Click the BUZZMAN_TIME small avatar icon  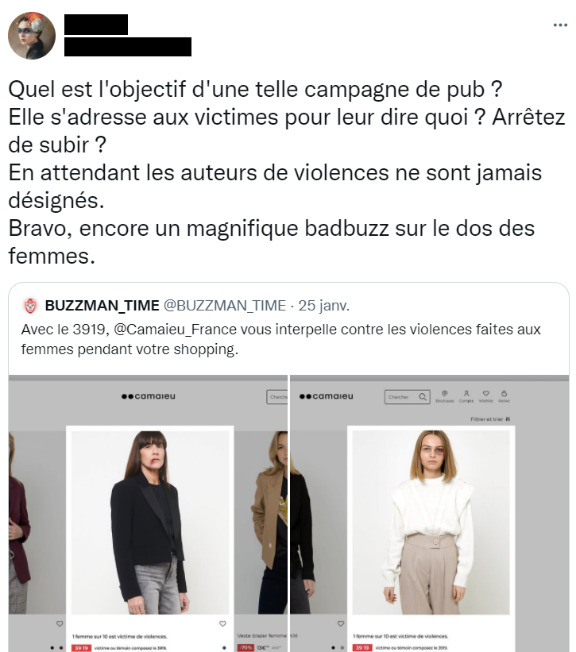pos(30,306)
